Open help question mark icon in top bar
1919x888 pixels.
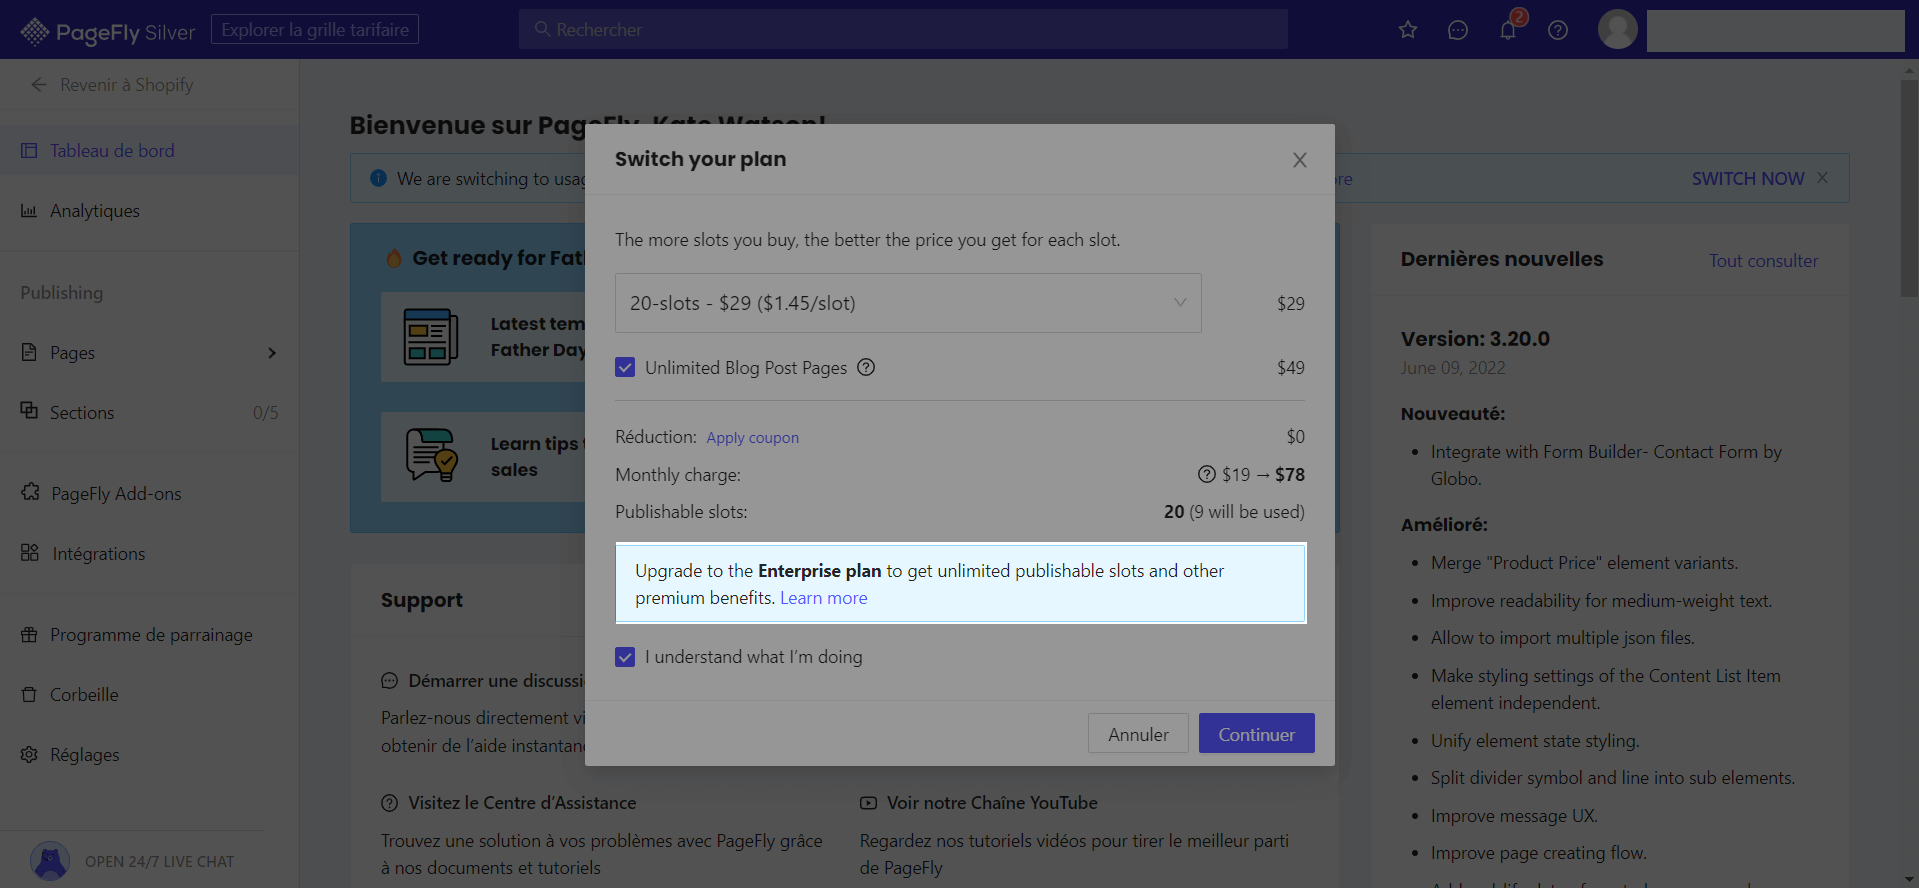[x=1558, y=30]
